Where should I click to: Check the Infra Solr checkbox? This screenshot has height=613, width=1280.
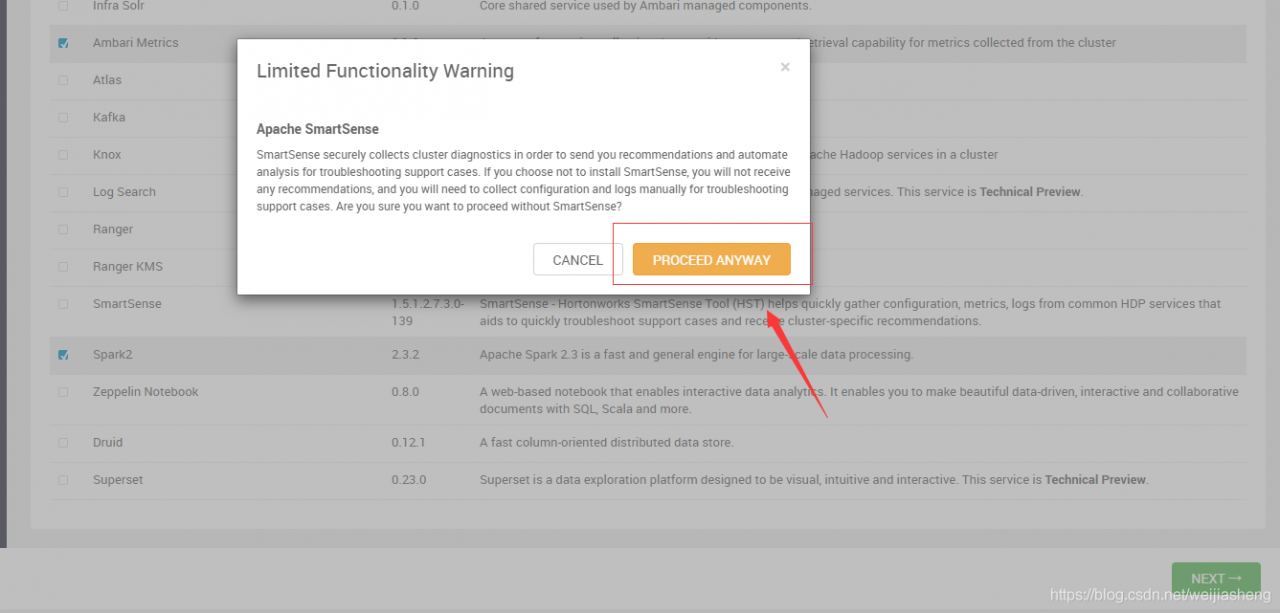[x=64, y=6]
